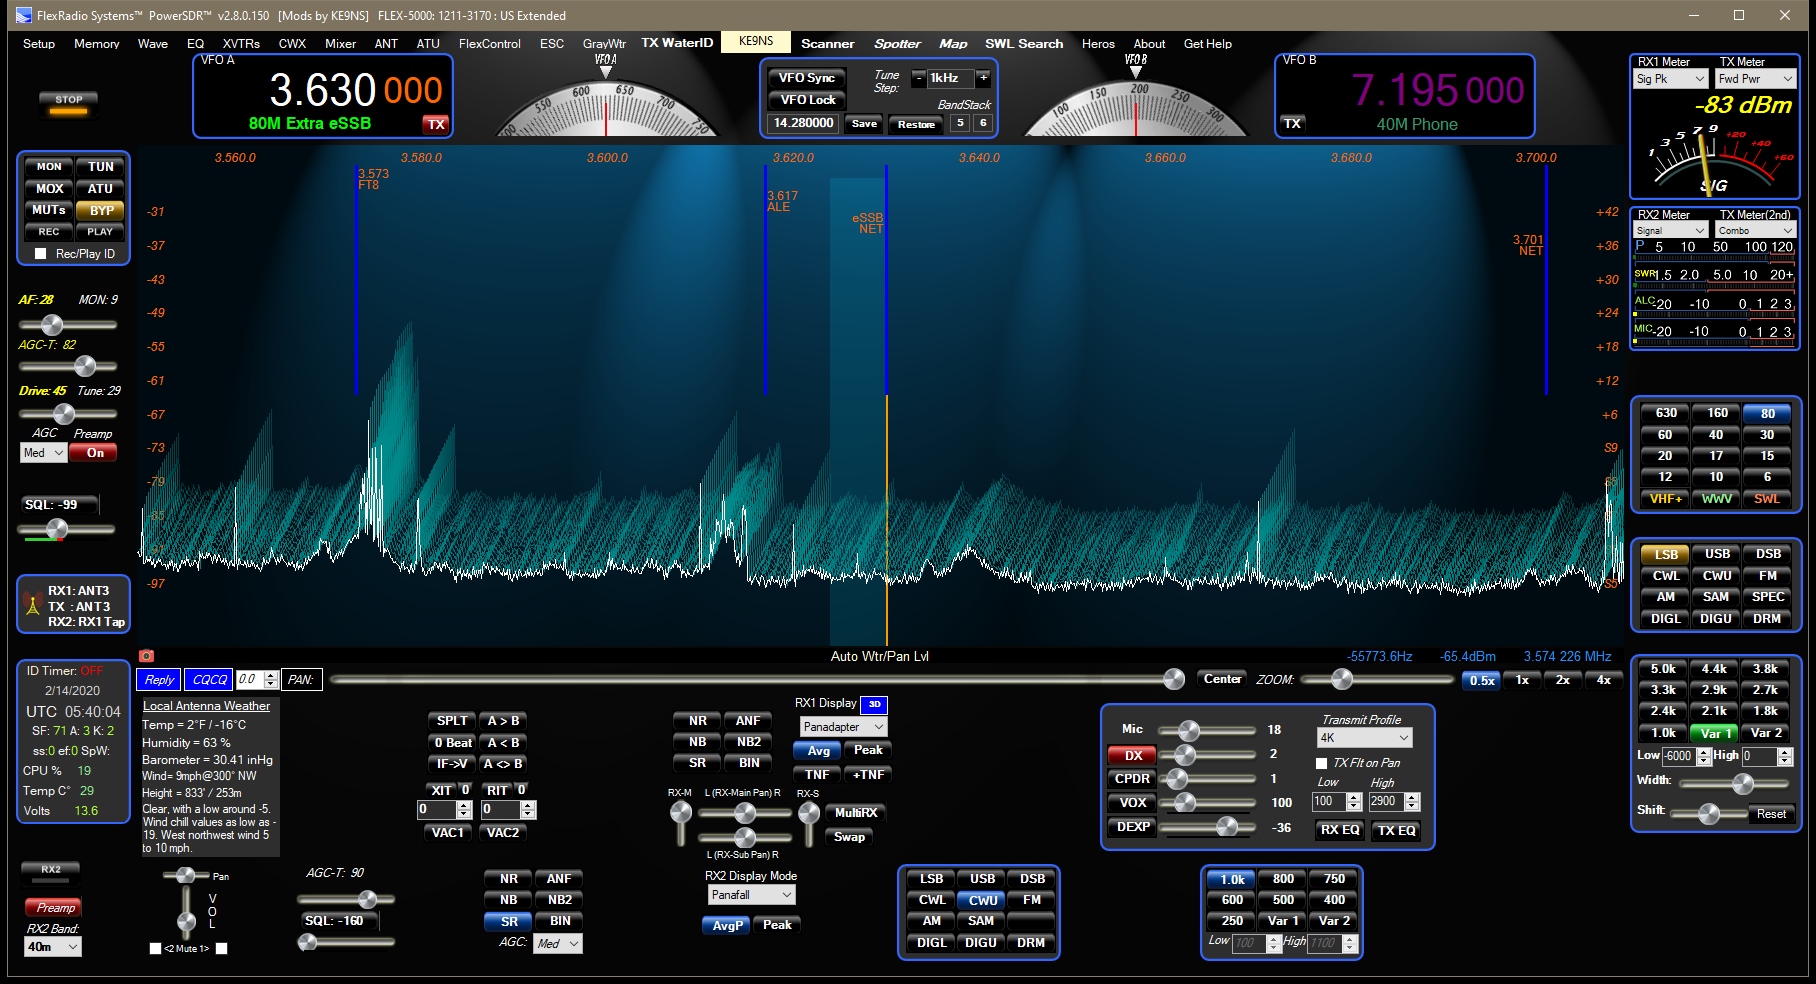Click the blue 3D display icon

874,704
